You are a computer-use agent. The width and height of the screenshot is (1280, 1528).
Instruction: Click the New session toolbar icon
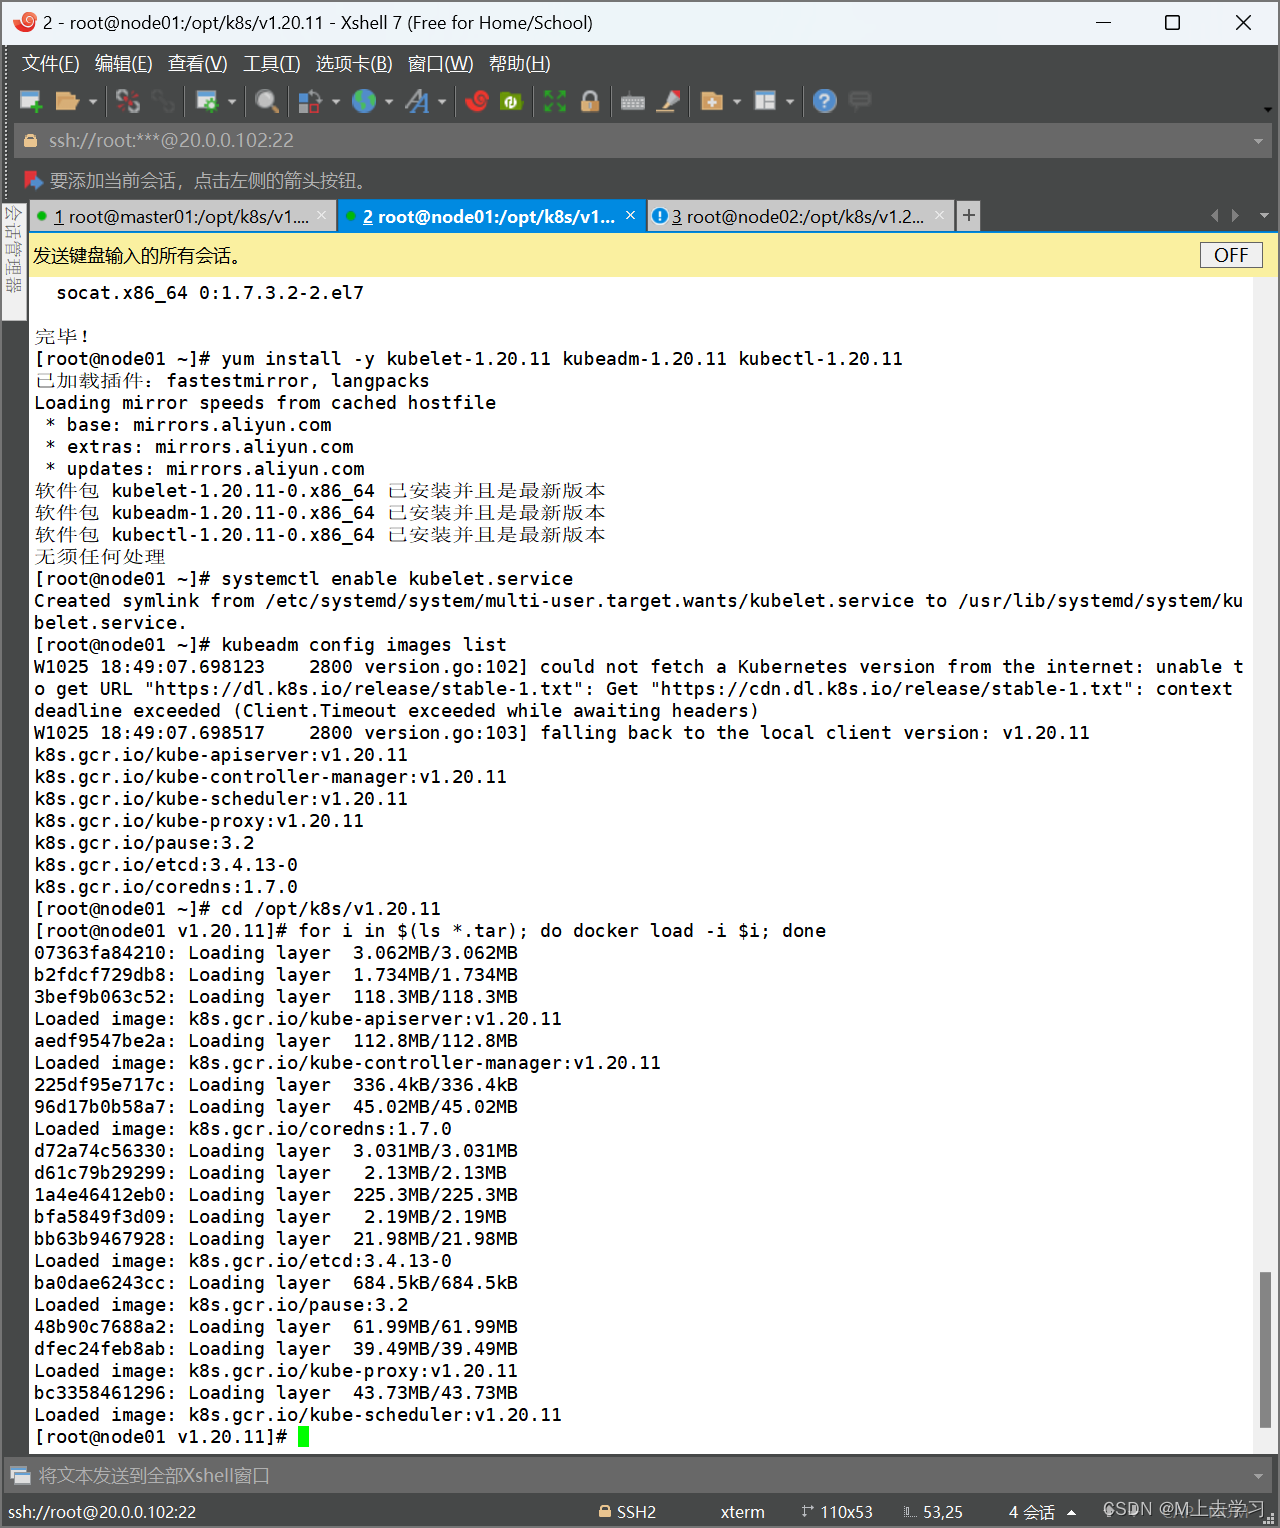click(31, 101)
